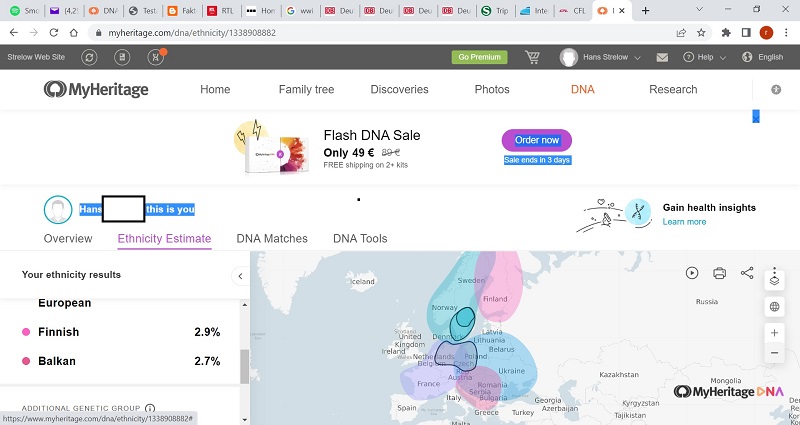
Task: Click the globe view icon on map
Action: click(774, 307)
